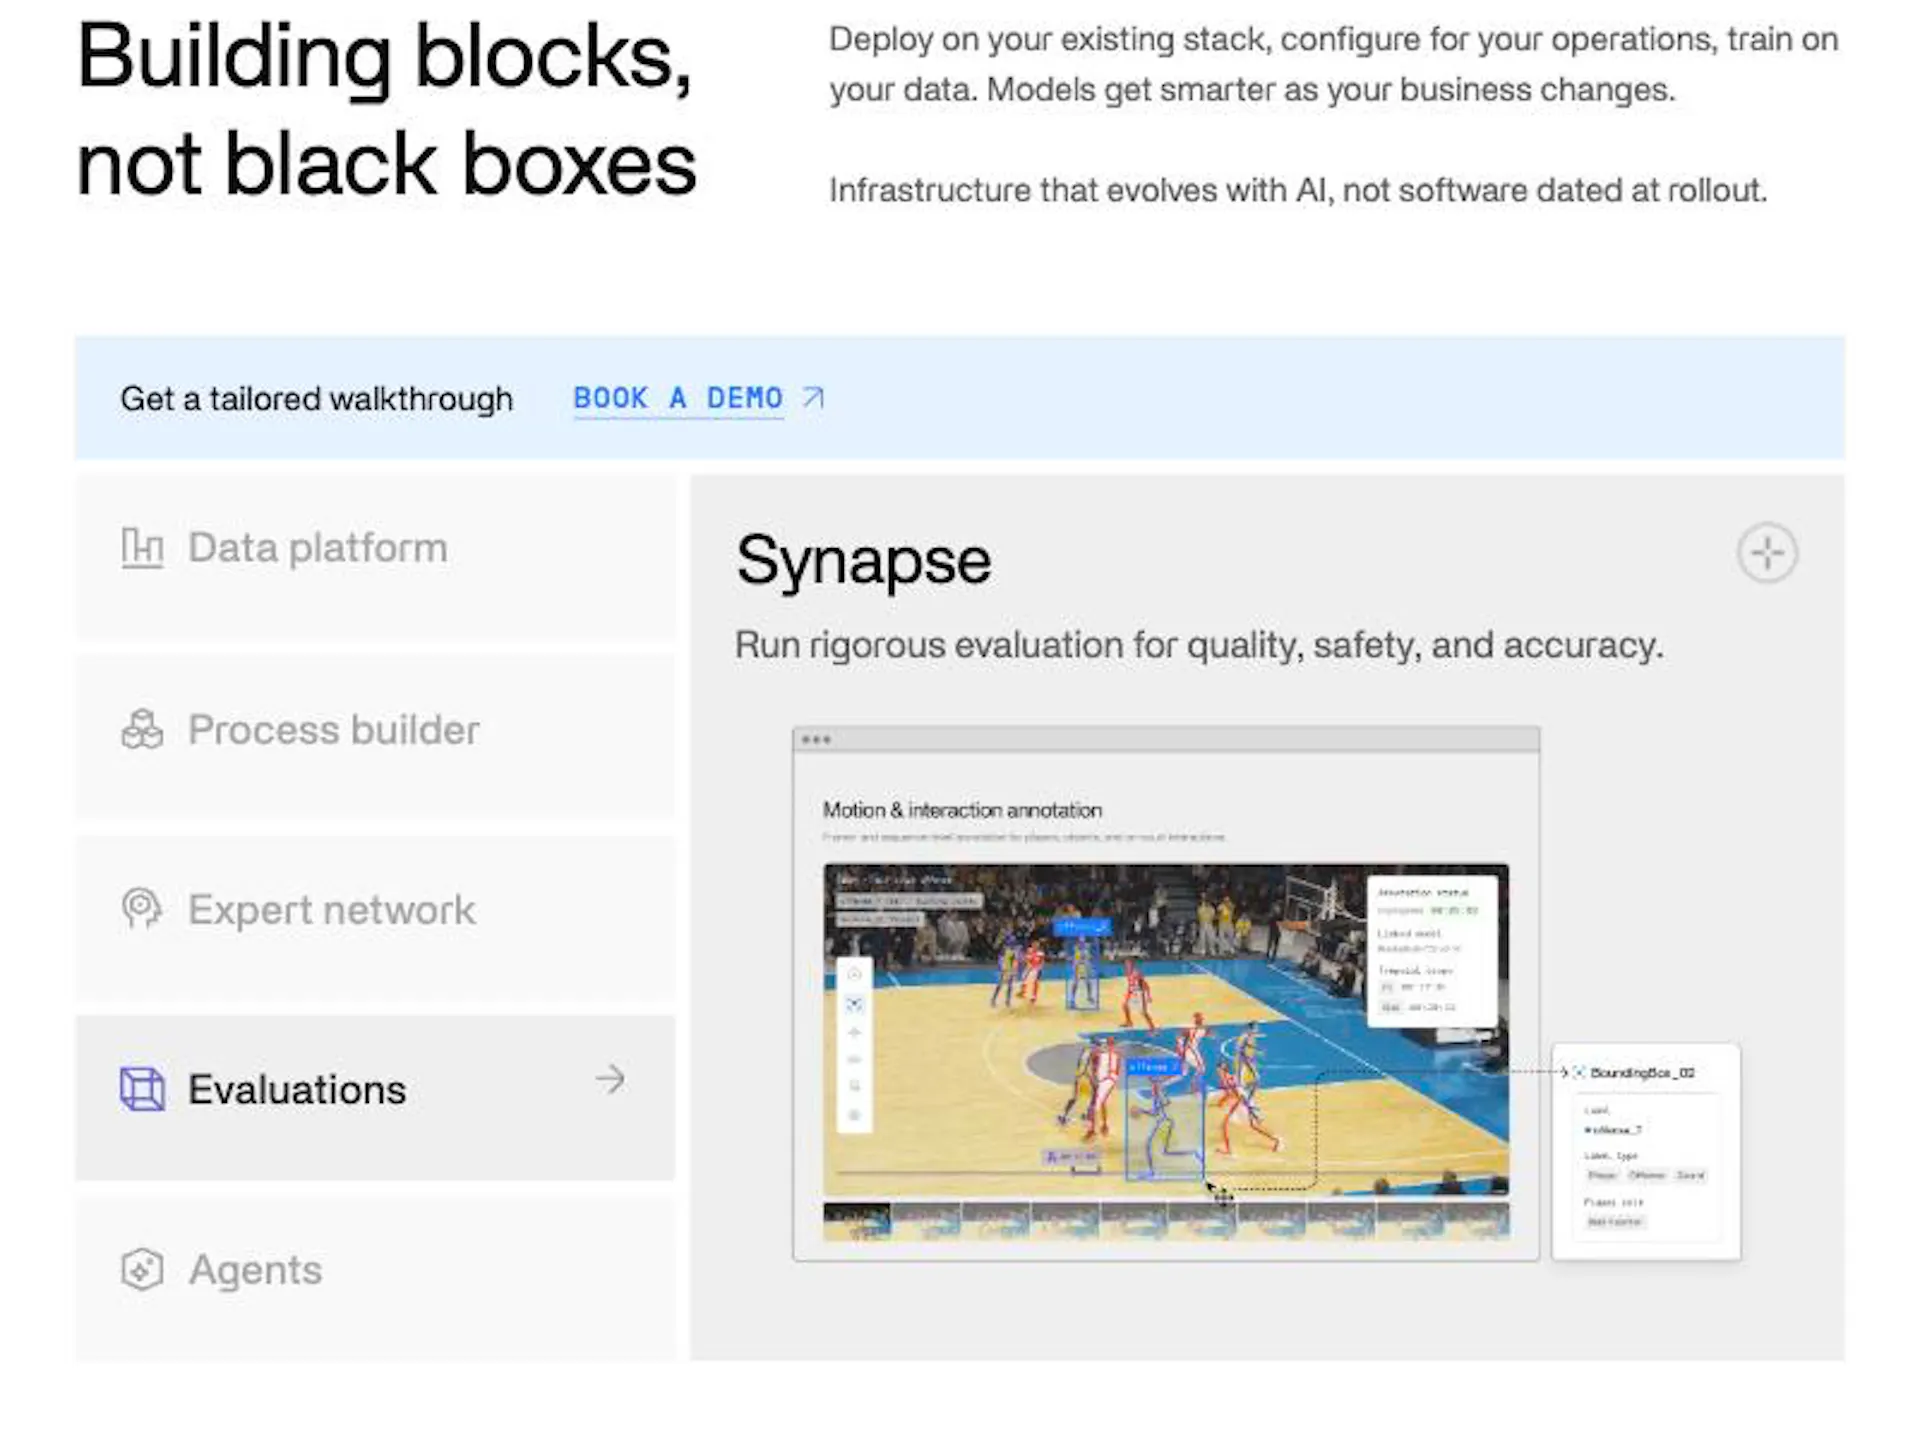
Task: Select the Evaluations tab
Action: 375,1098
